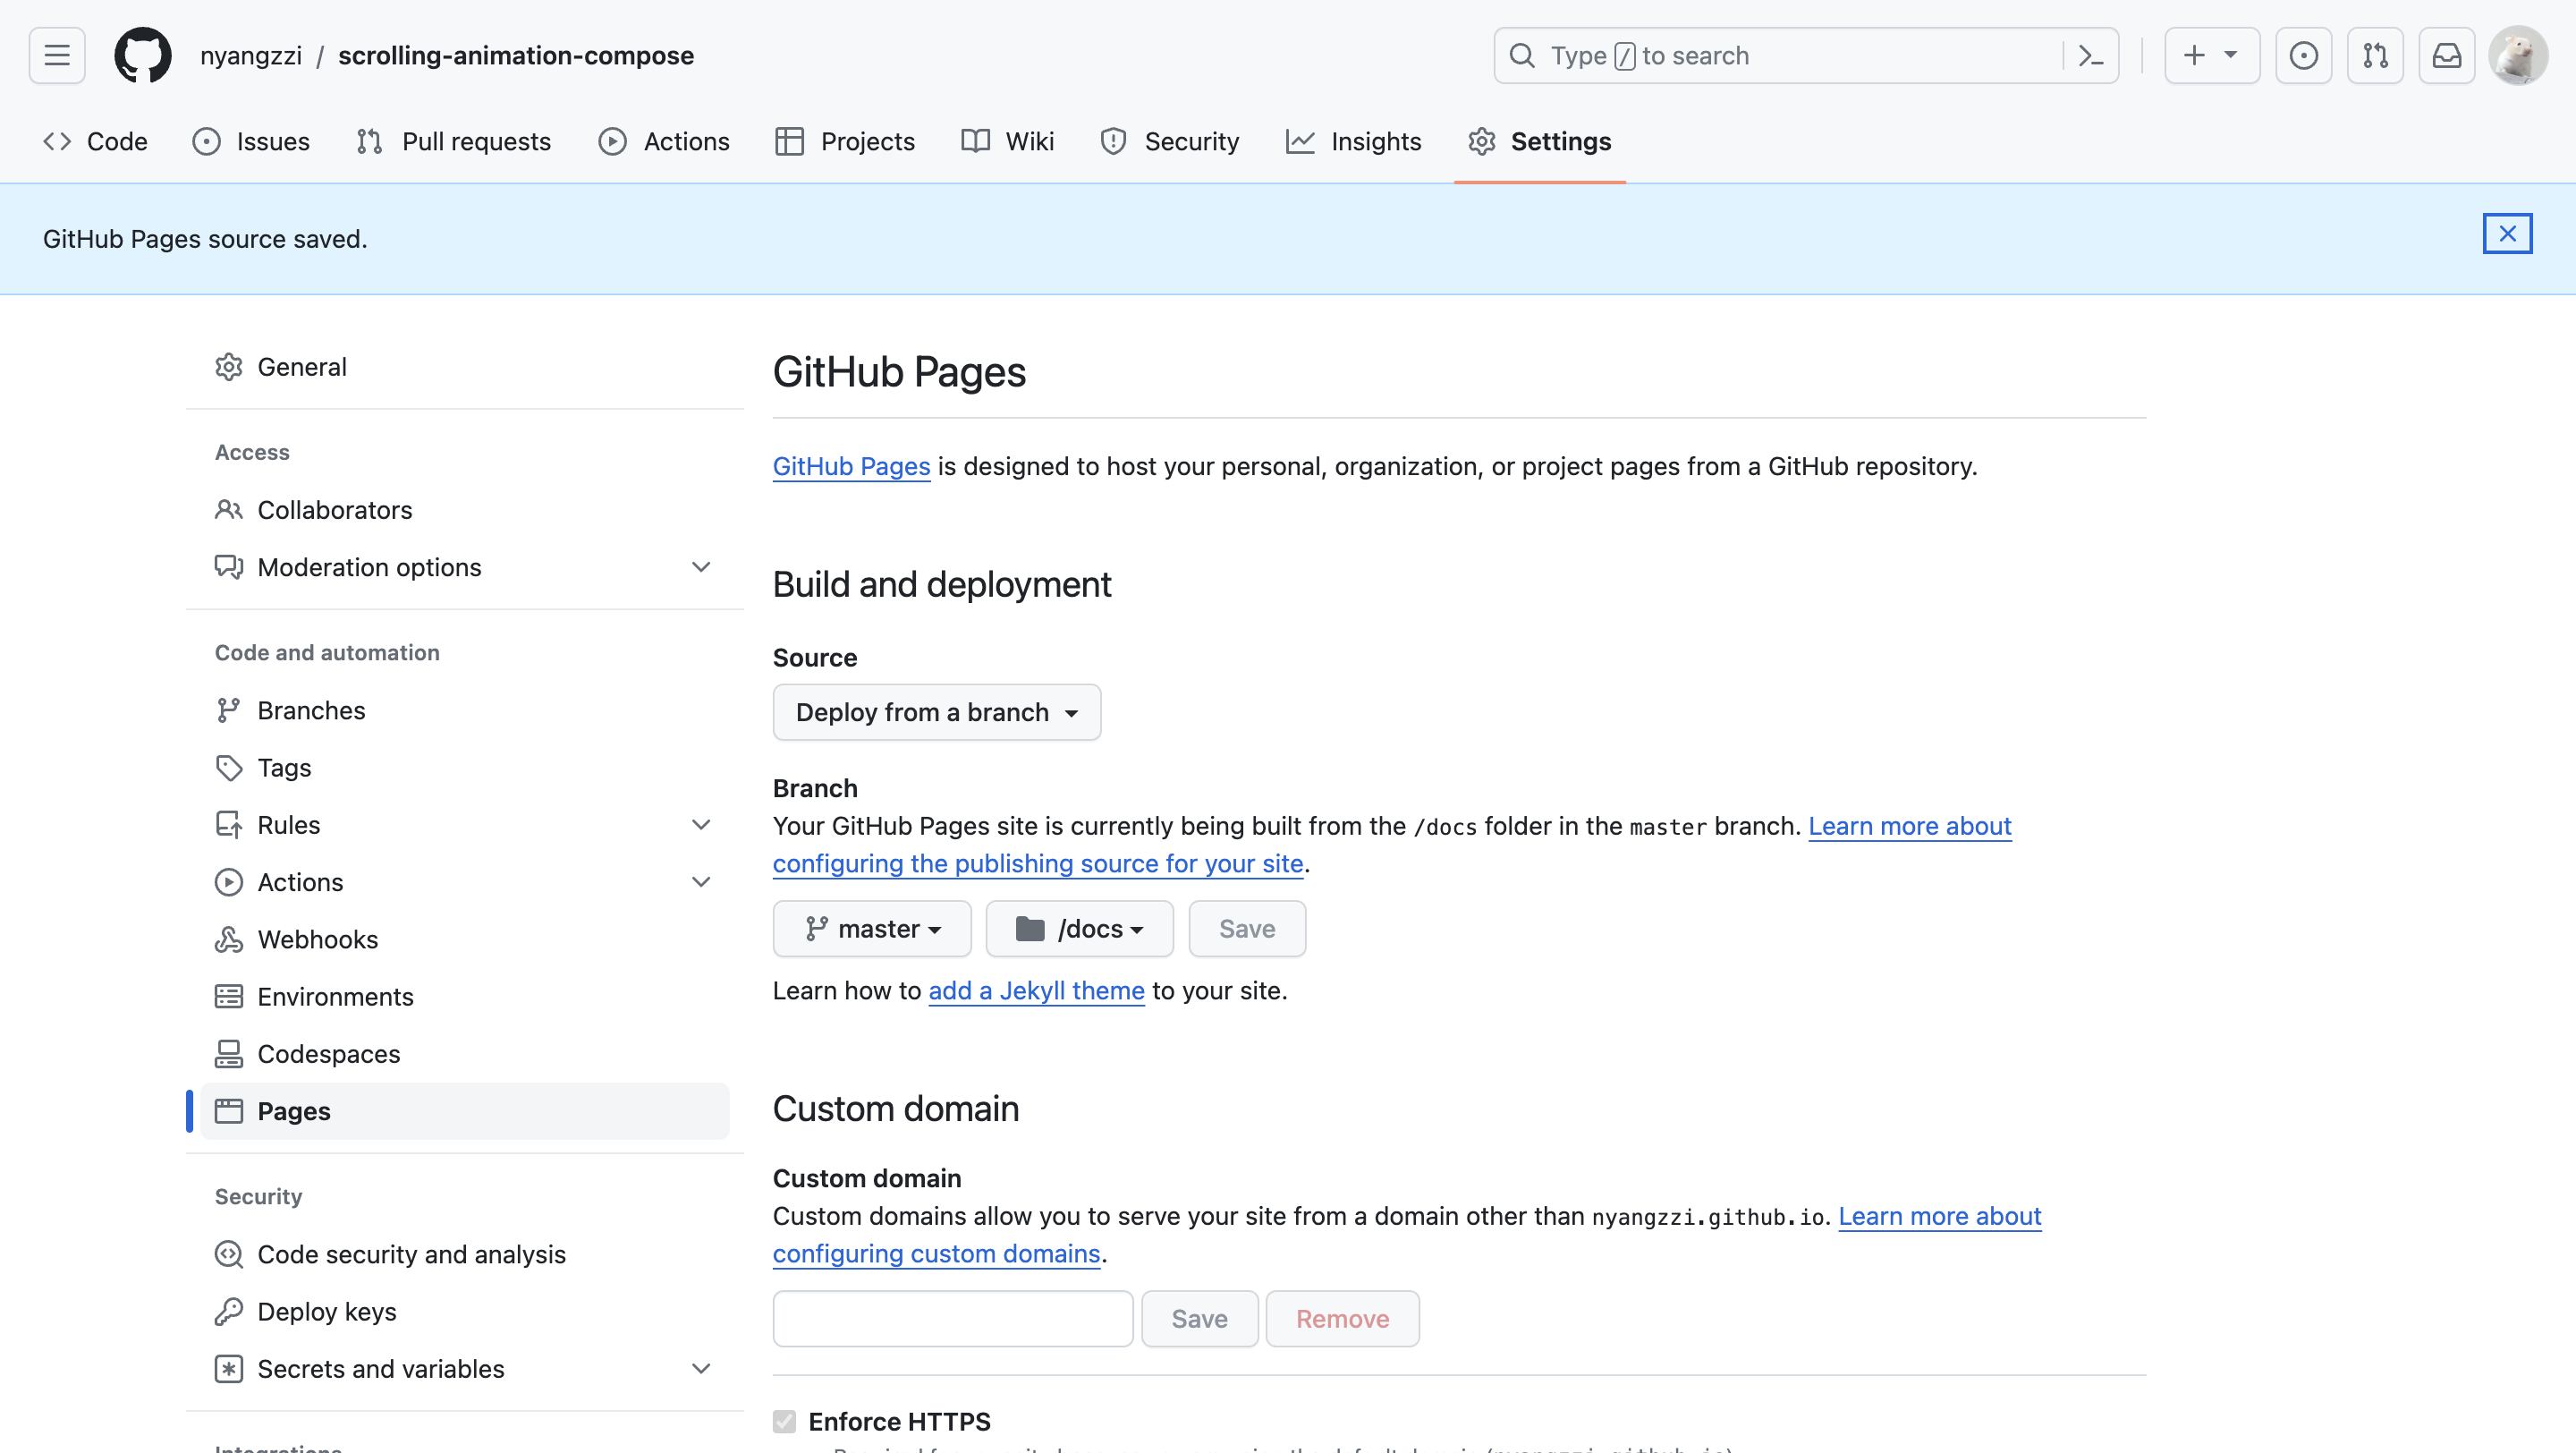Click the custom domain text field
Viewport: 2576px width, 1453px height.
pos(952,1319)
